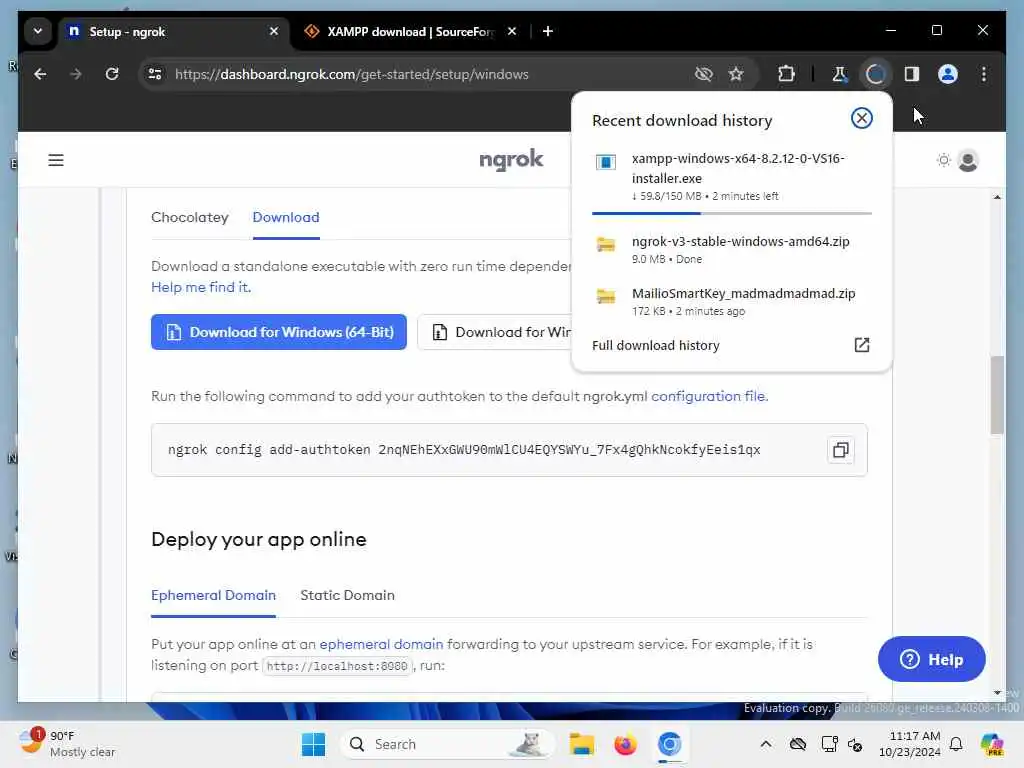1024x768 pixels.
Task: Select the Download tab
Action: [285, 217]
